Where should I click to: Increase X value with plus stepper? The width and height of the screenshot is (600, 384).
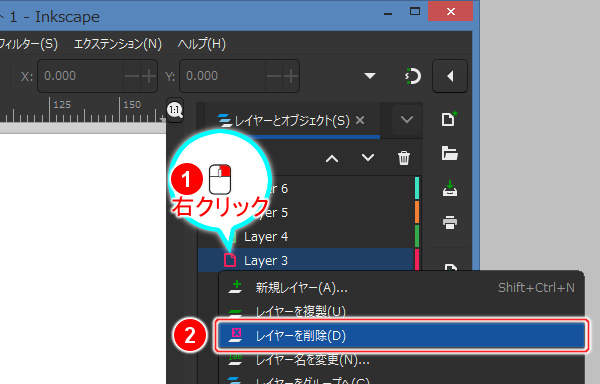click(149, 76)
